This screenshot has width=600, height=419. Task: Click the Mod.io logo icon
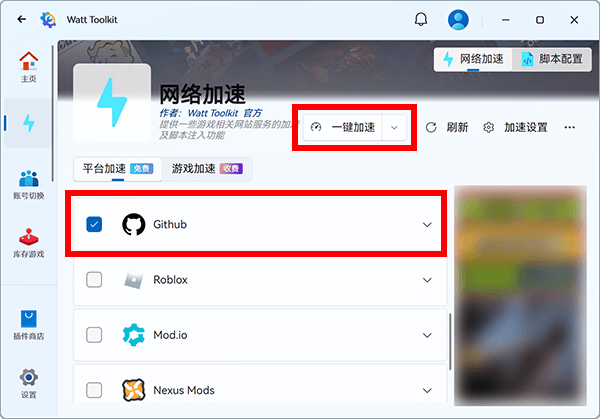click(x=134, y=335)
